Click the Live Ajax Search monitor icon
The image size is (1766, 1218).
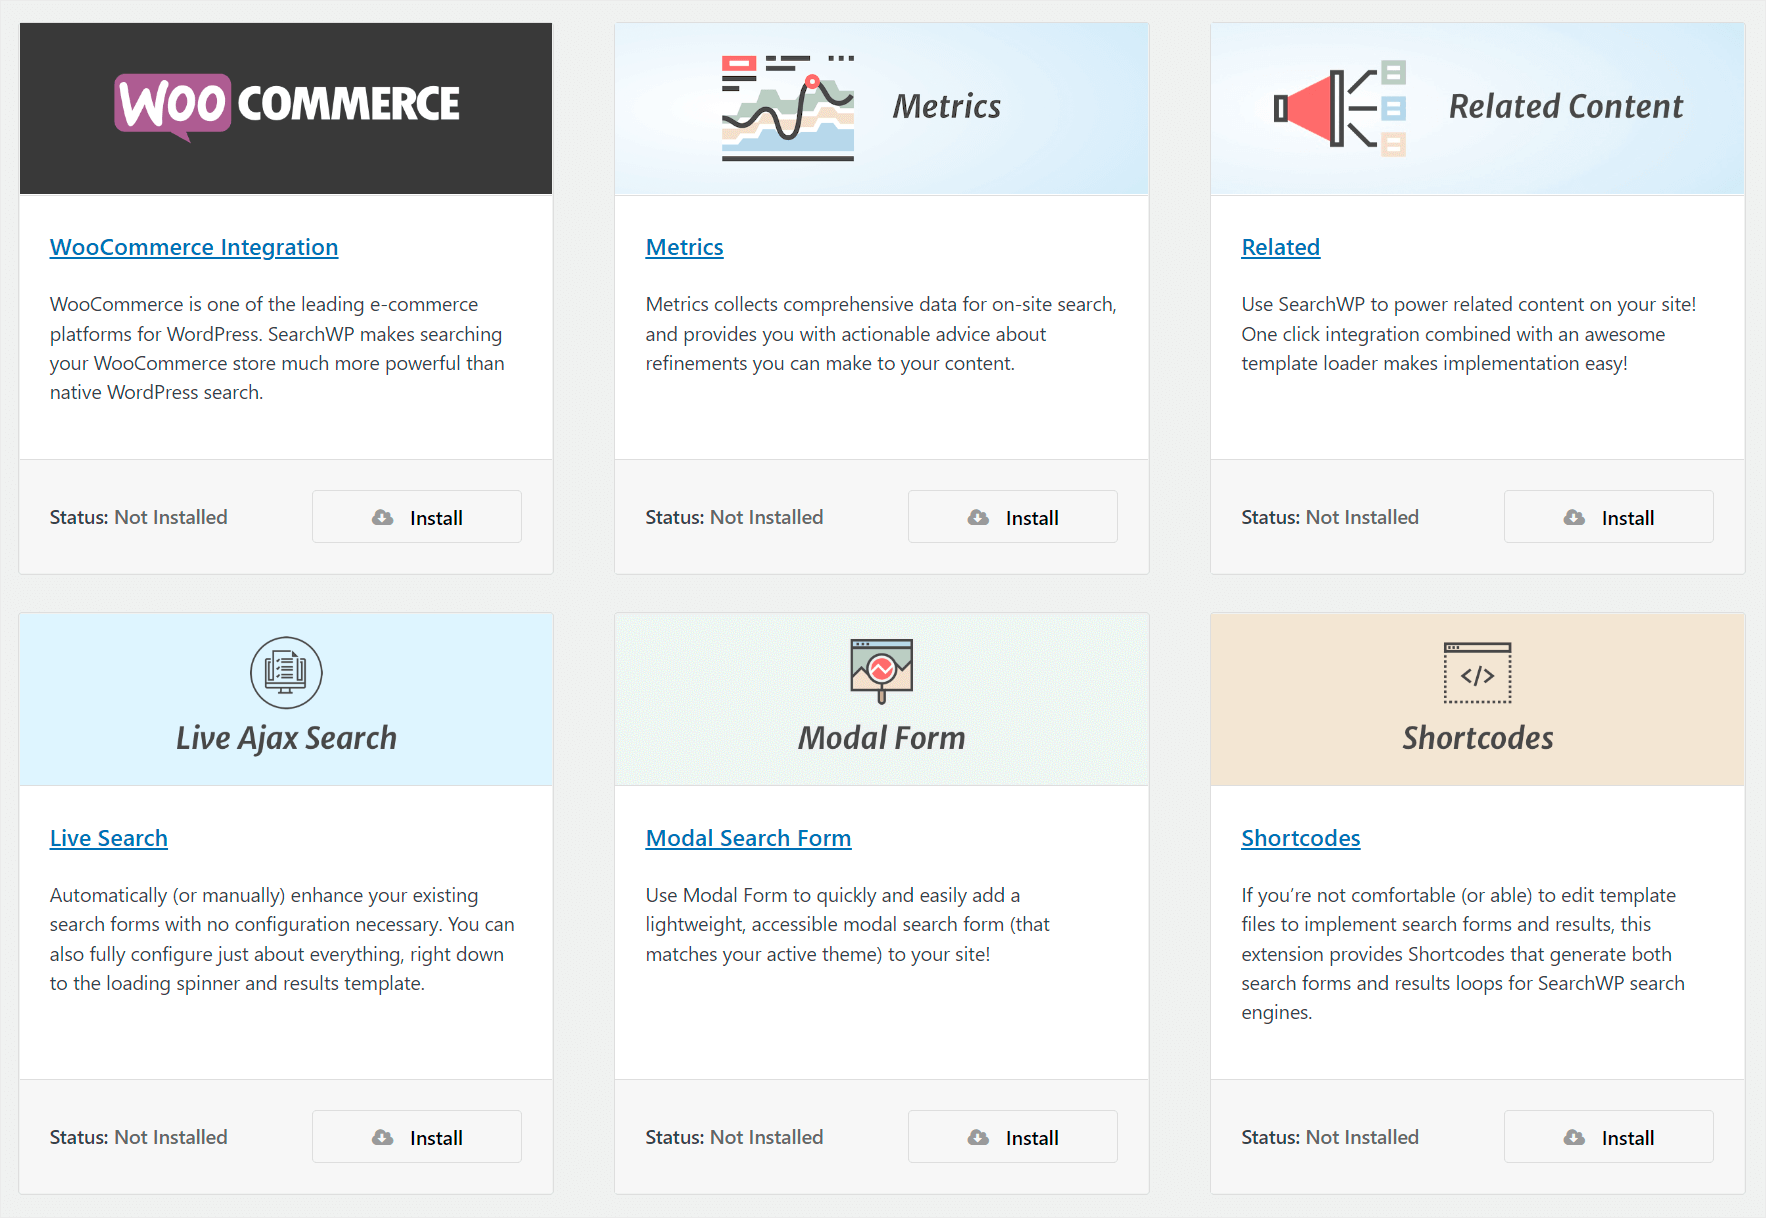[x=286, y=672]
